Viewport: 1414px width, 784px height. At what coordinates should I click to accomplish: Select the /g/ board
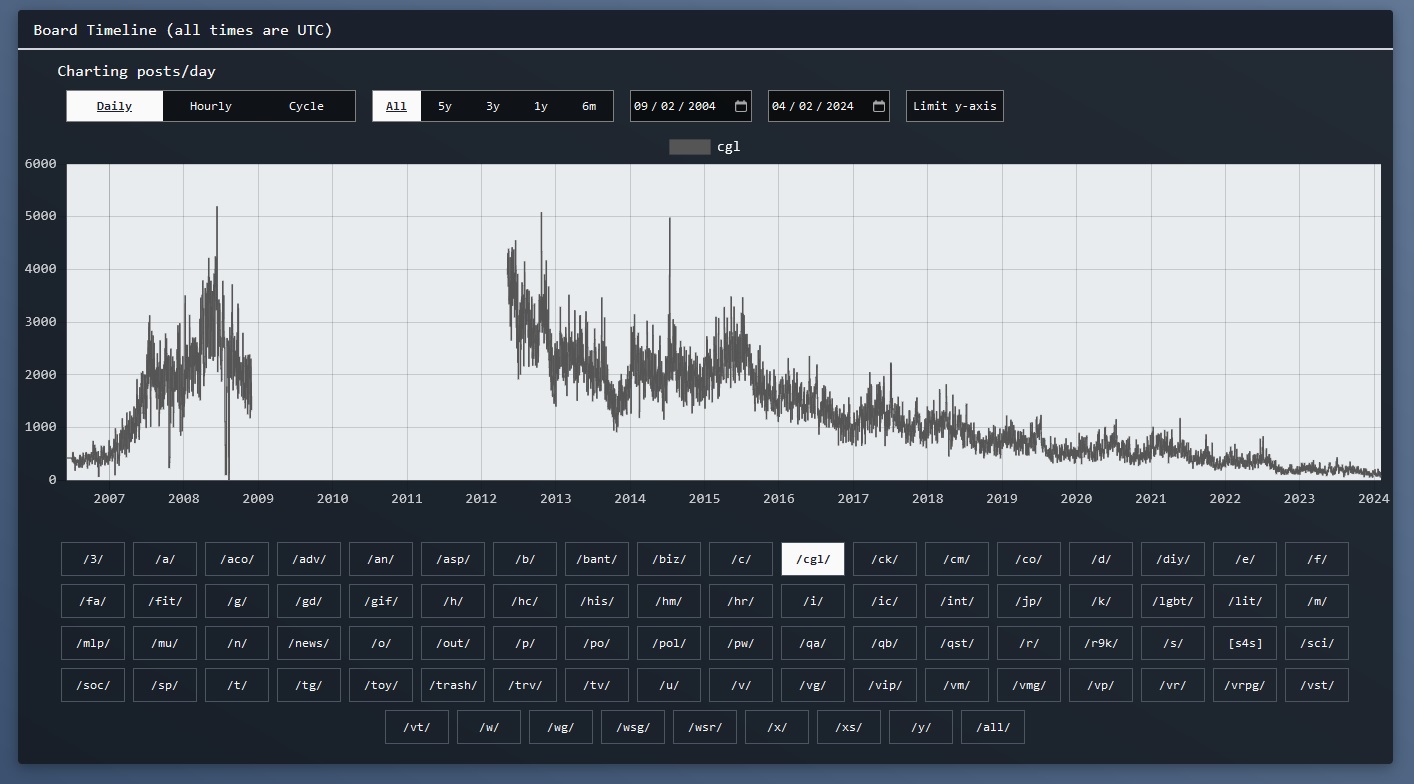tap(237, 601)
